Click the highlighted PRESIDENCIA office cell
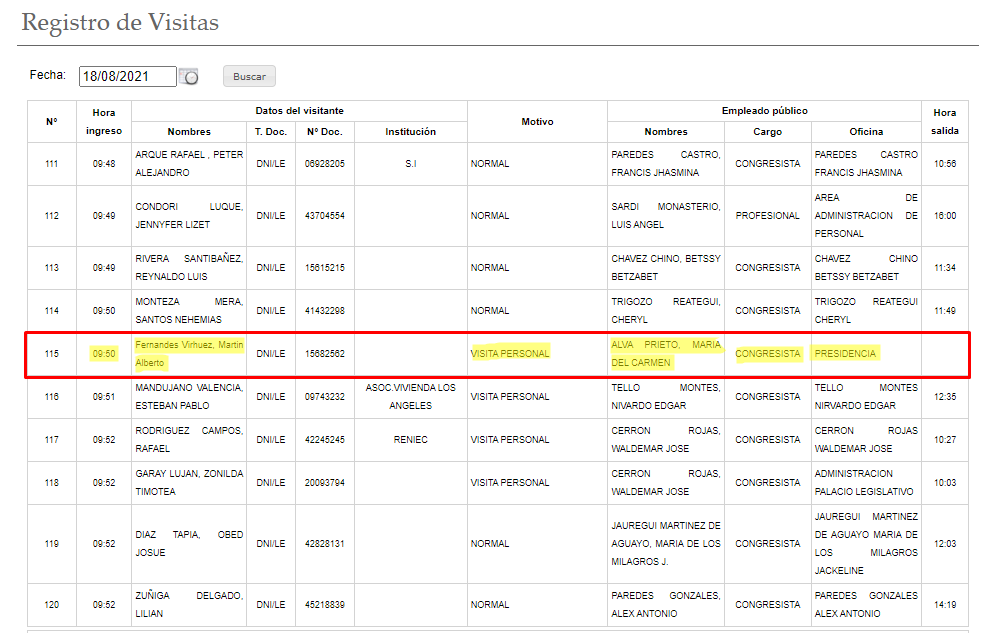The width and height of the screenshot is (991, 633). (845, 353)
